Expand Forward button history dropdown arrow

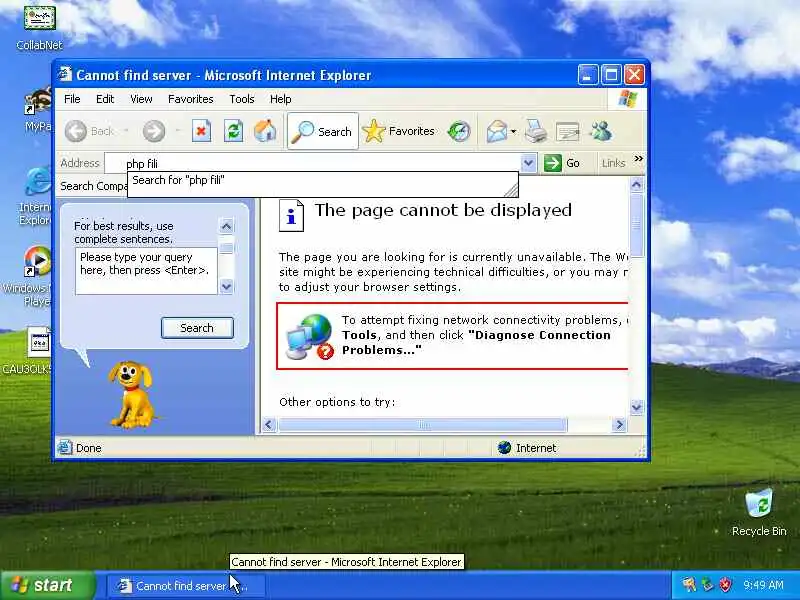178,131
